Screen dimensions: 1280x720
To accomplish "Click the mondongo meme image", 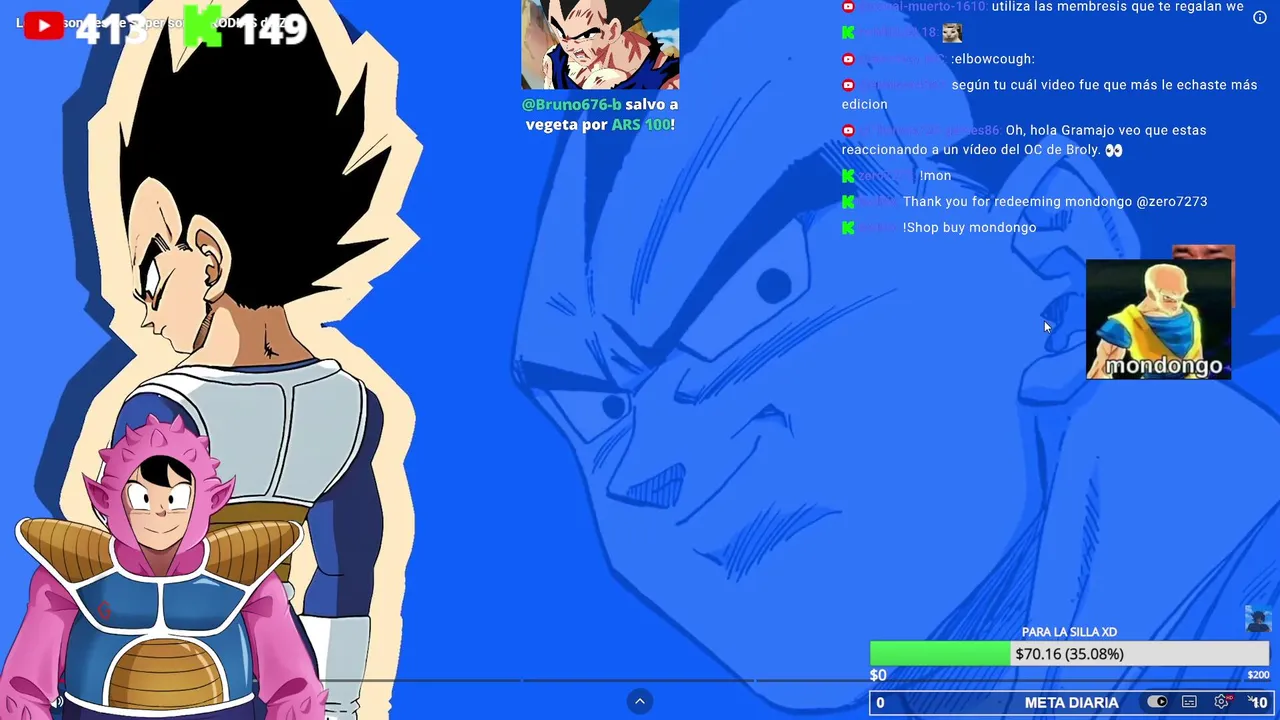I will (x=1159, y=319).
